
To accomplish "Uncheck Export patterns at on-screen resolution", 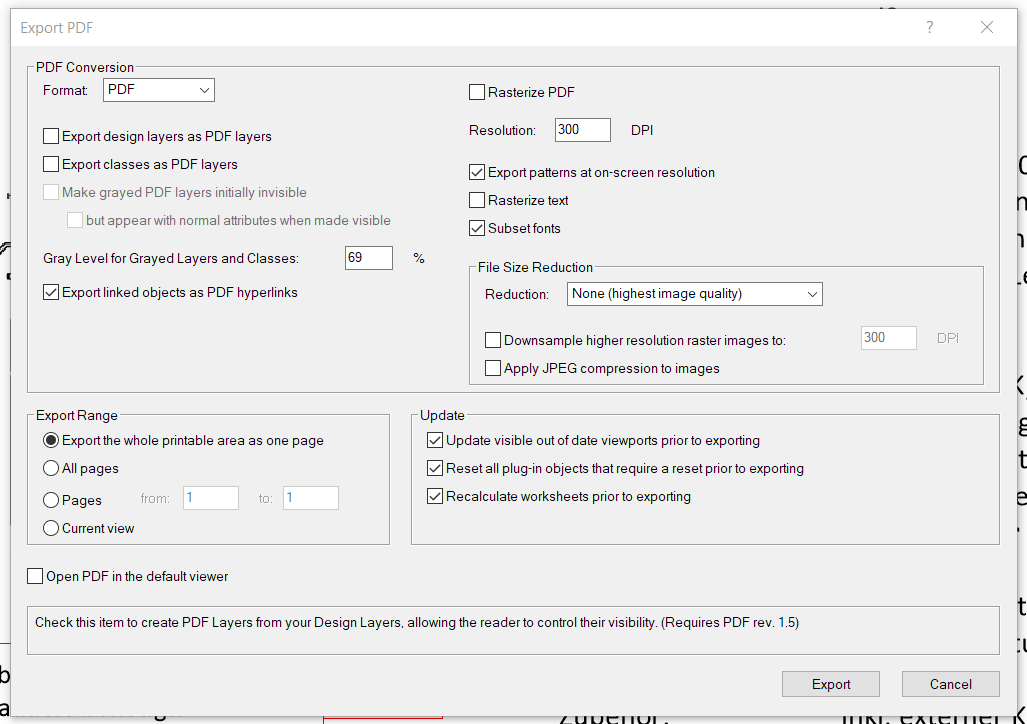I will pos(477,171).
